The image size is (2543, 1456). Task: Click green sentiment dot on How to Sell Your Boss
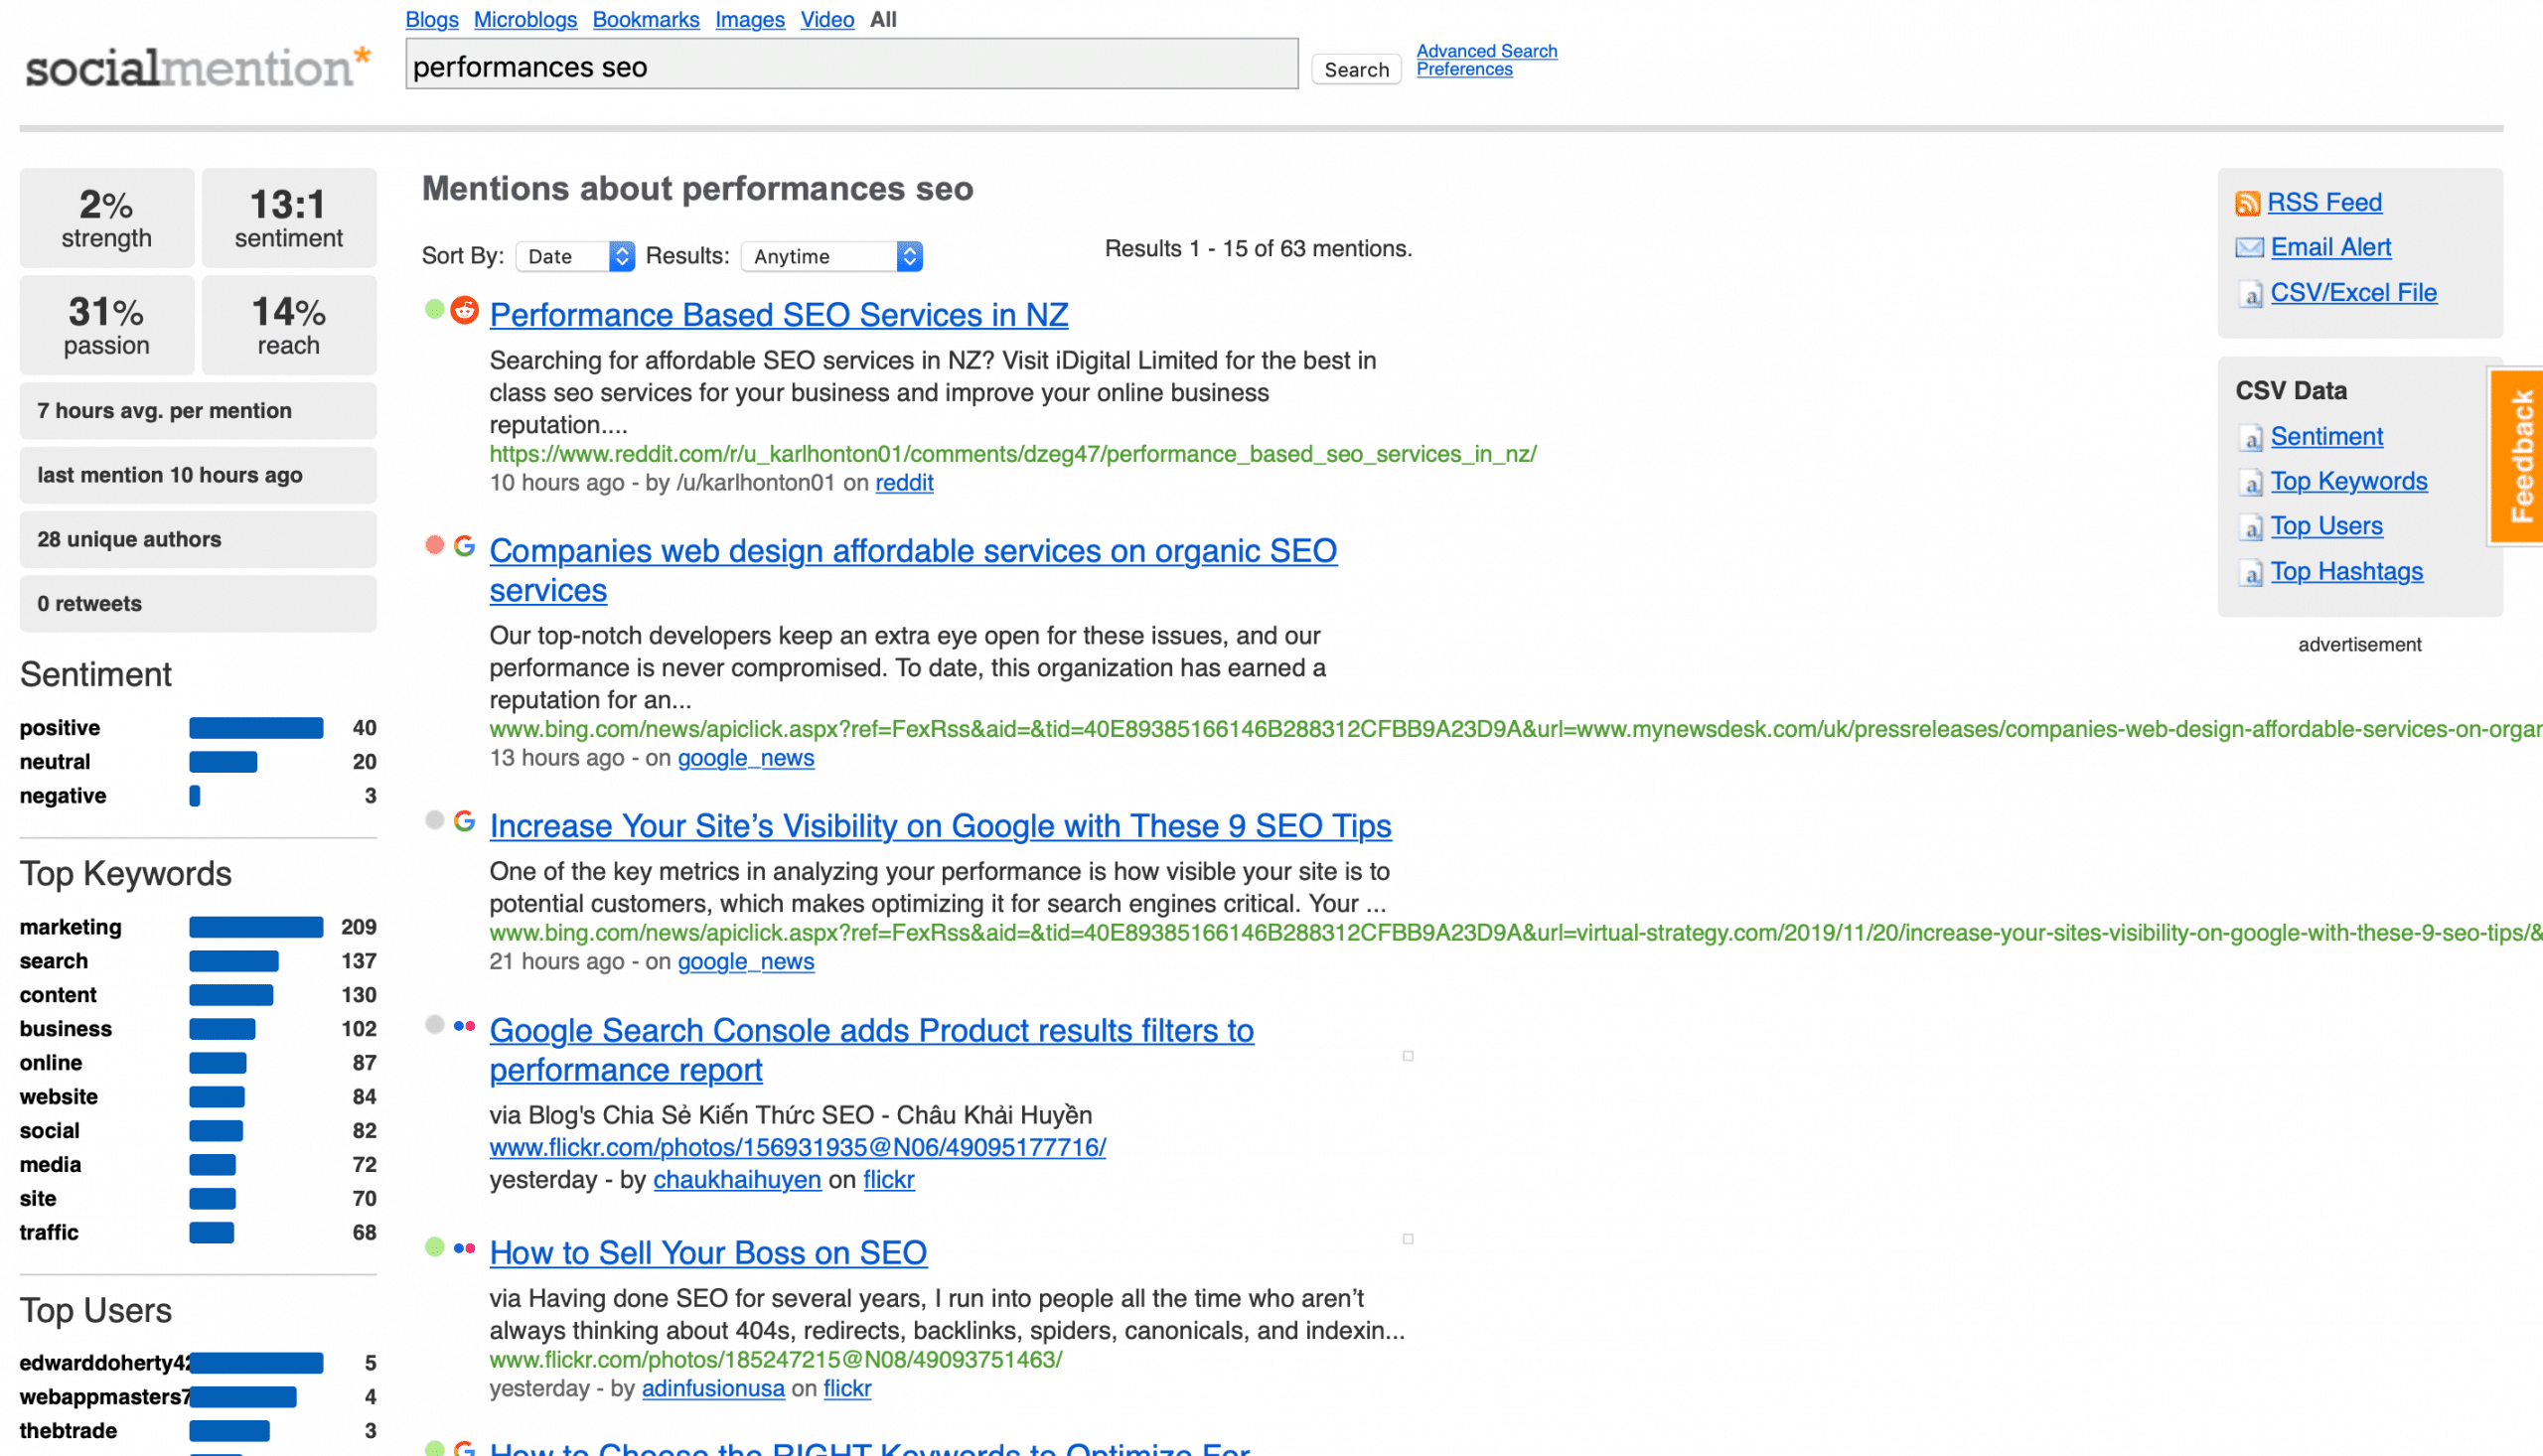(434, 1246)
